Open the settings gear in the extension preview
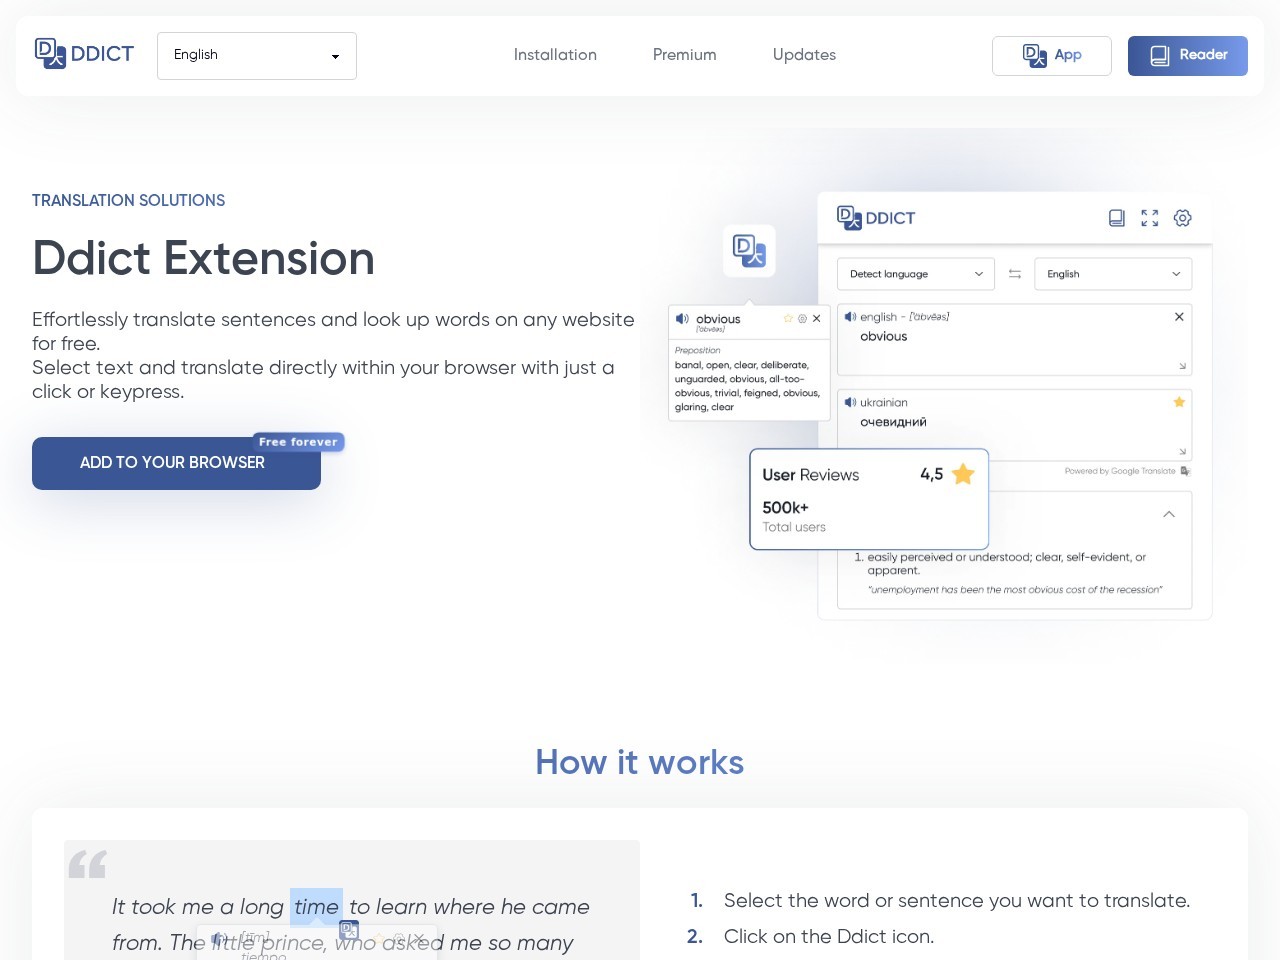Viewport: 1280px width, 960px height. (x=1183, y=218)
